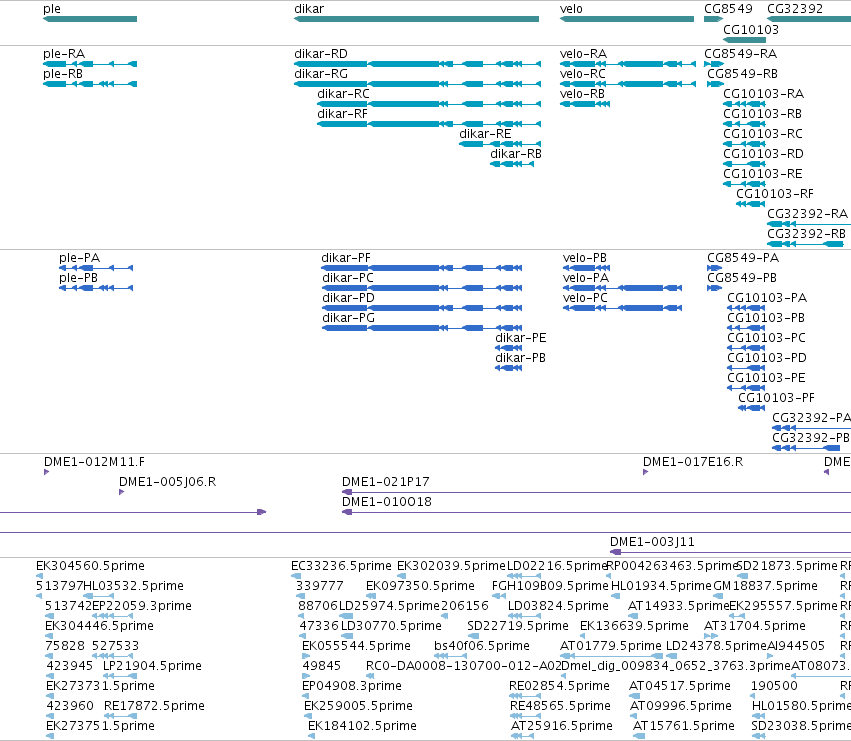Open EST EP22059.3prime
This screenshot has width=851, height=741.
142,606
